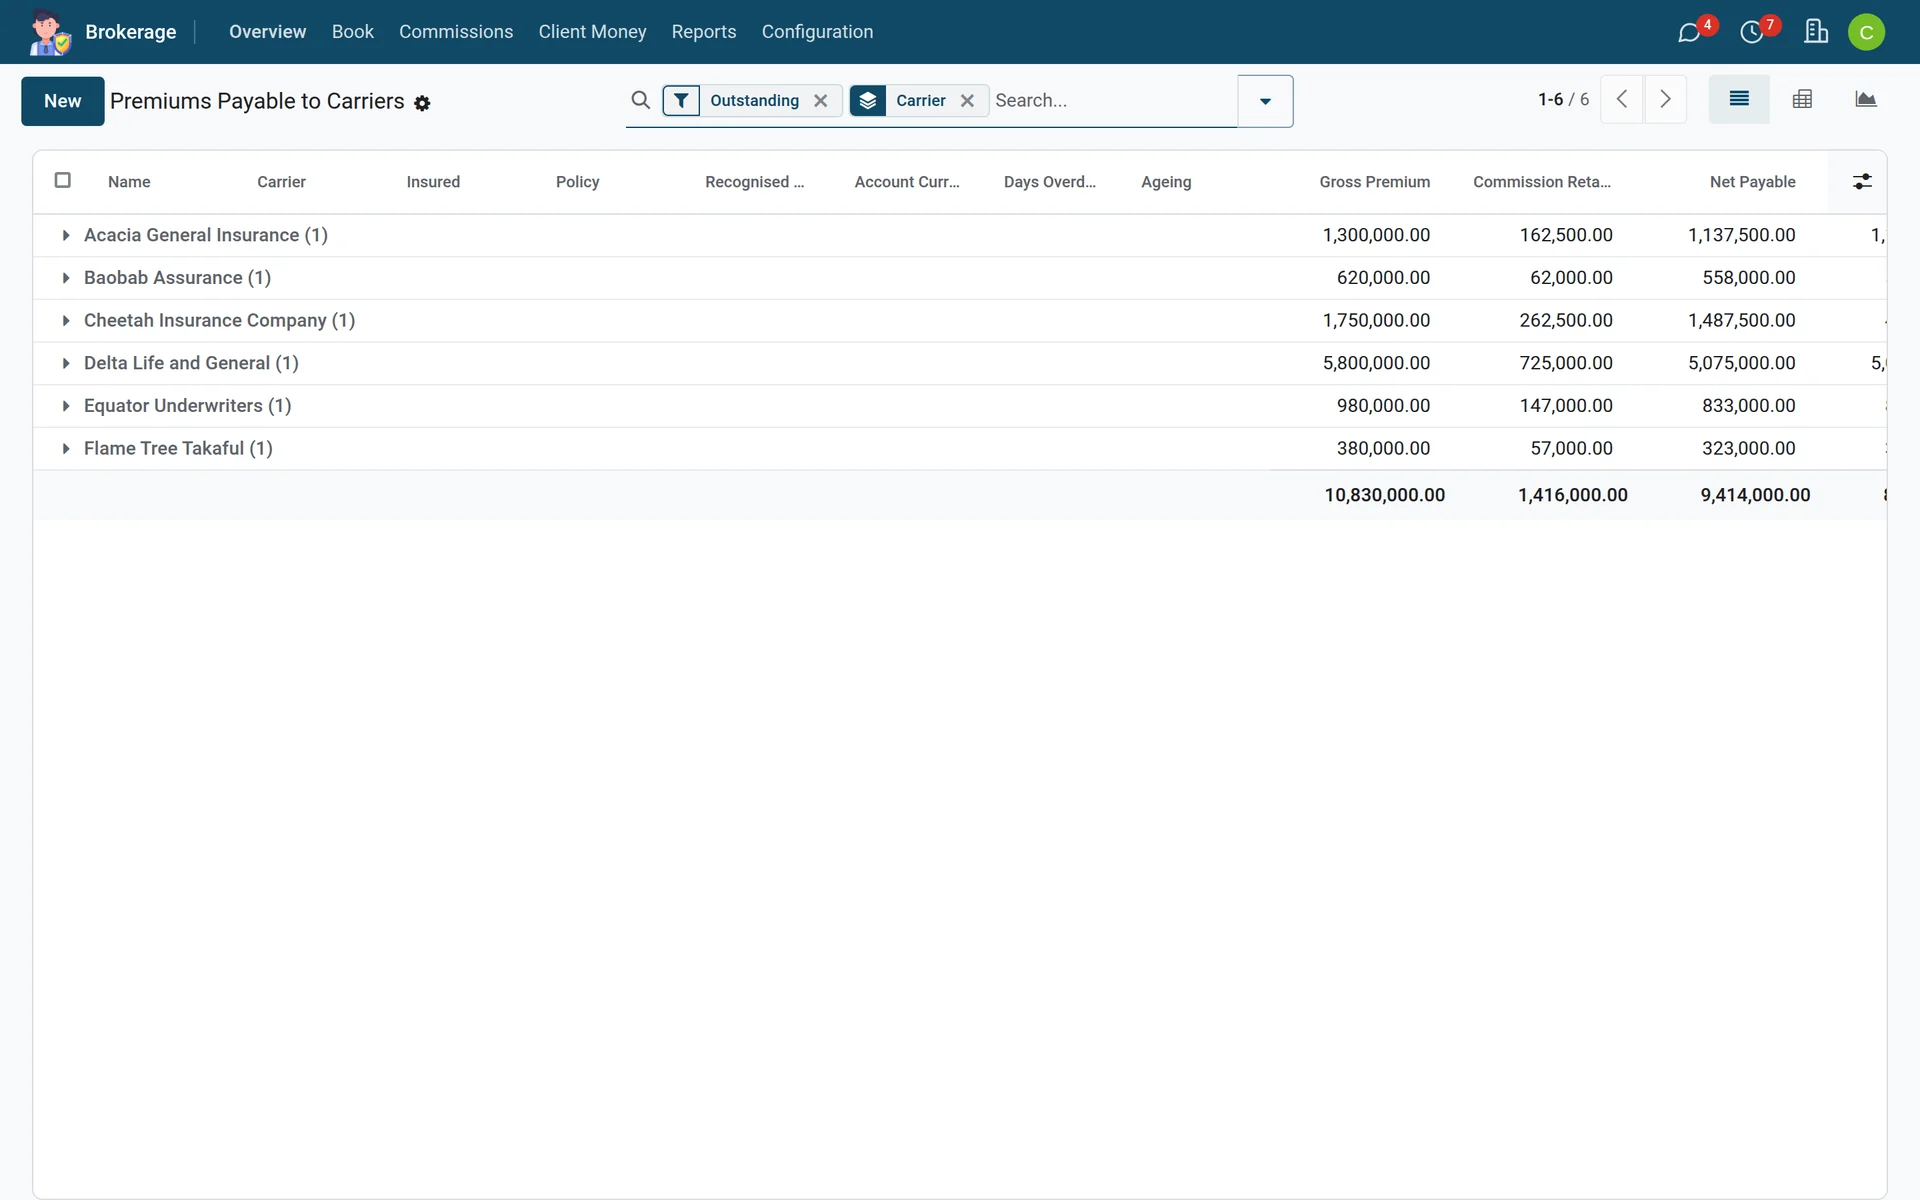Click the total 9,414,000.00 net payable

pyautogui.click(x=1755, y=495)
